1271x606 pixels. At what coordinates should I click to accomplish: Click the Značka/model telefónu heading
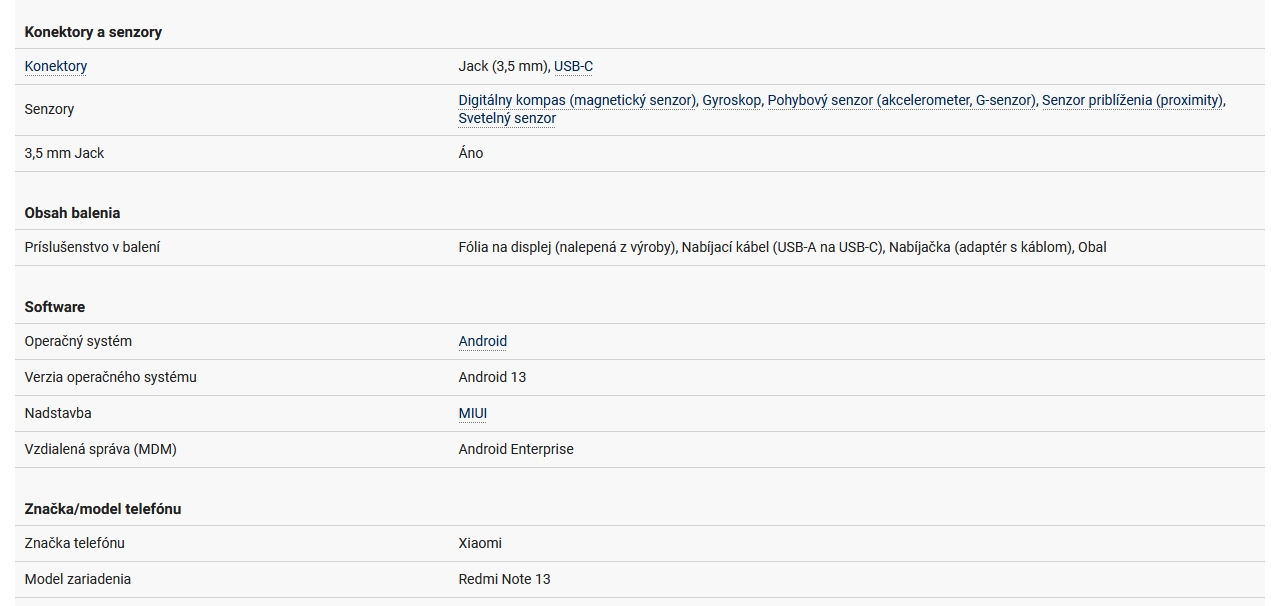click(103, 509)
